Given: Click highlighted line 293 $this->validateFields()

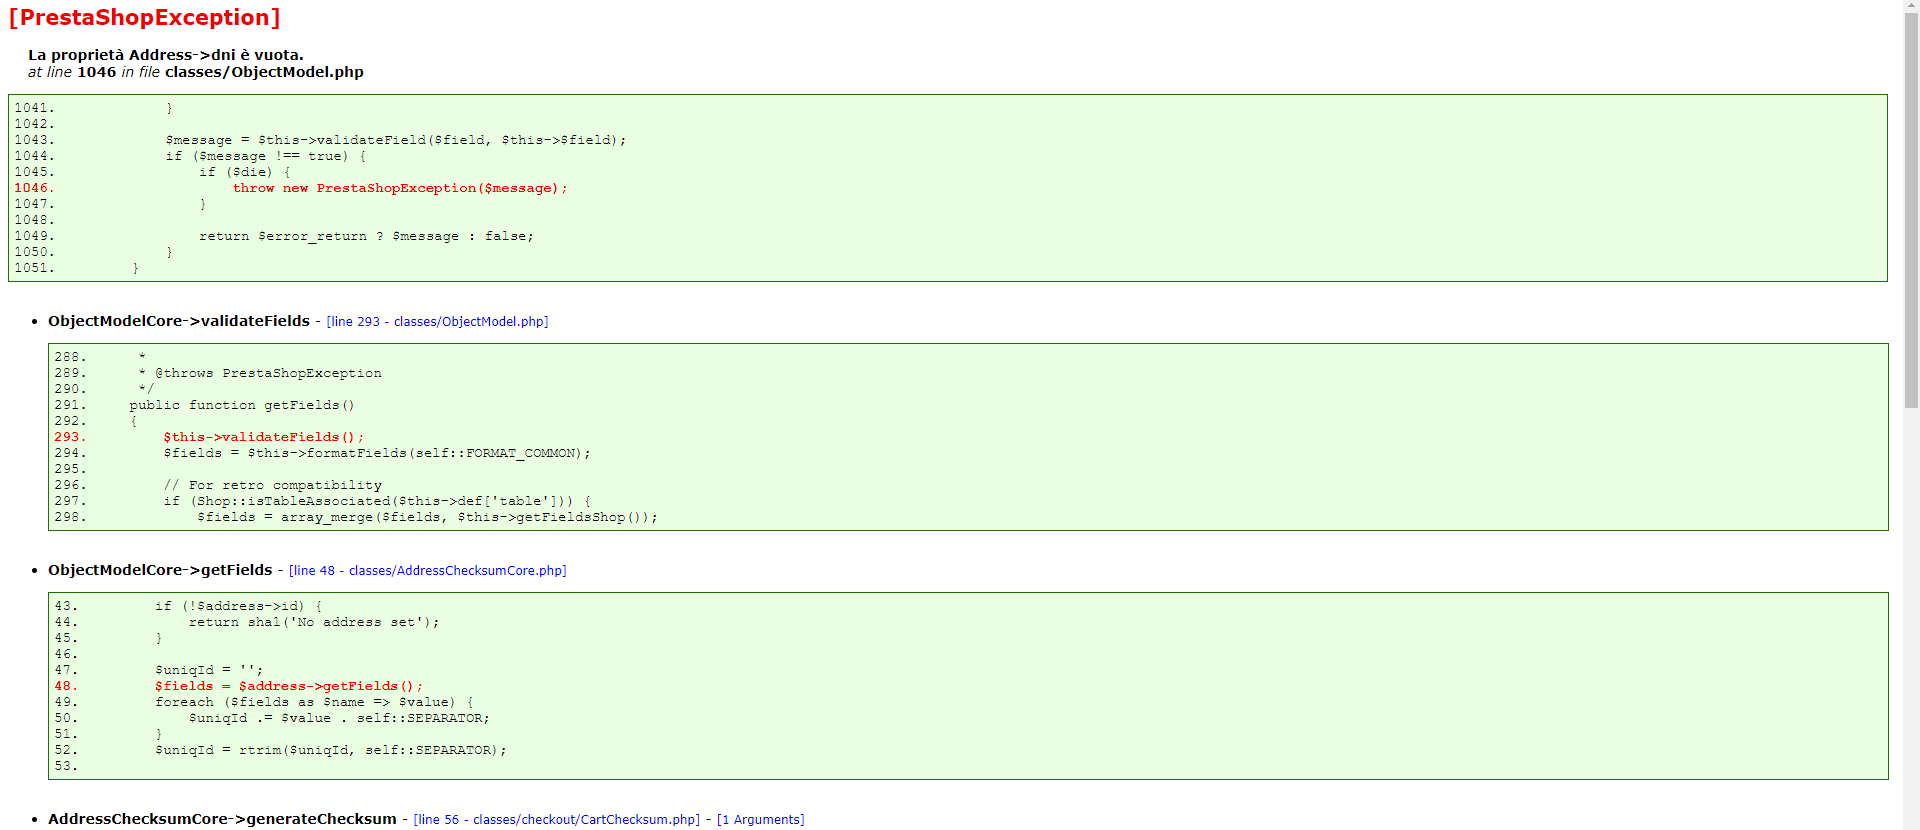Looking at the screenshot, I should [264, 437].
